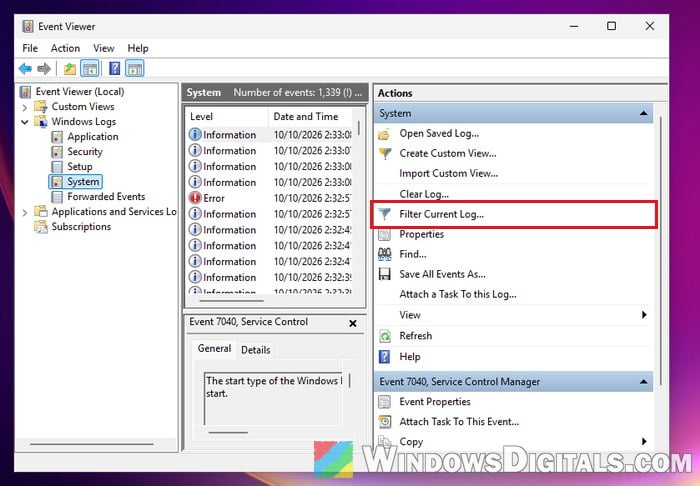This screenshot has height=486, width=700.
Task: Click the red Error level icon
Action: click(x=195, y=198)
